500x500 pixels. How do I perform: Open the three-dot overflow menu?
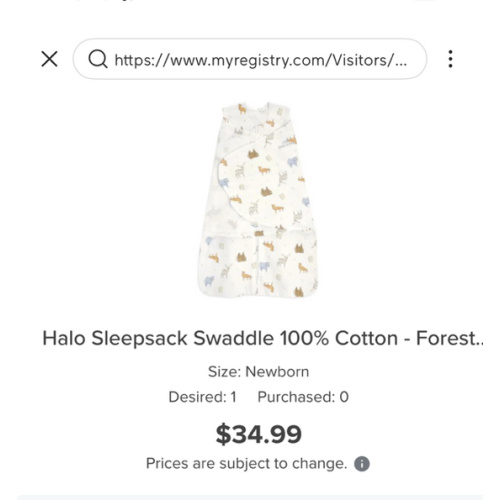[x=450, y=59]
